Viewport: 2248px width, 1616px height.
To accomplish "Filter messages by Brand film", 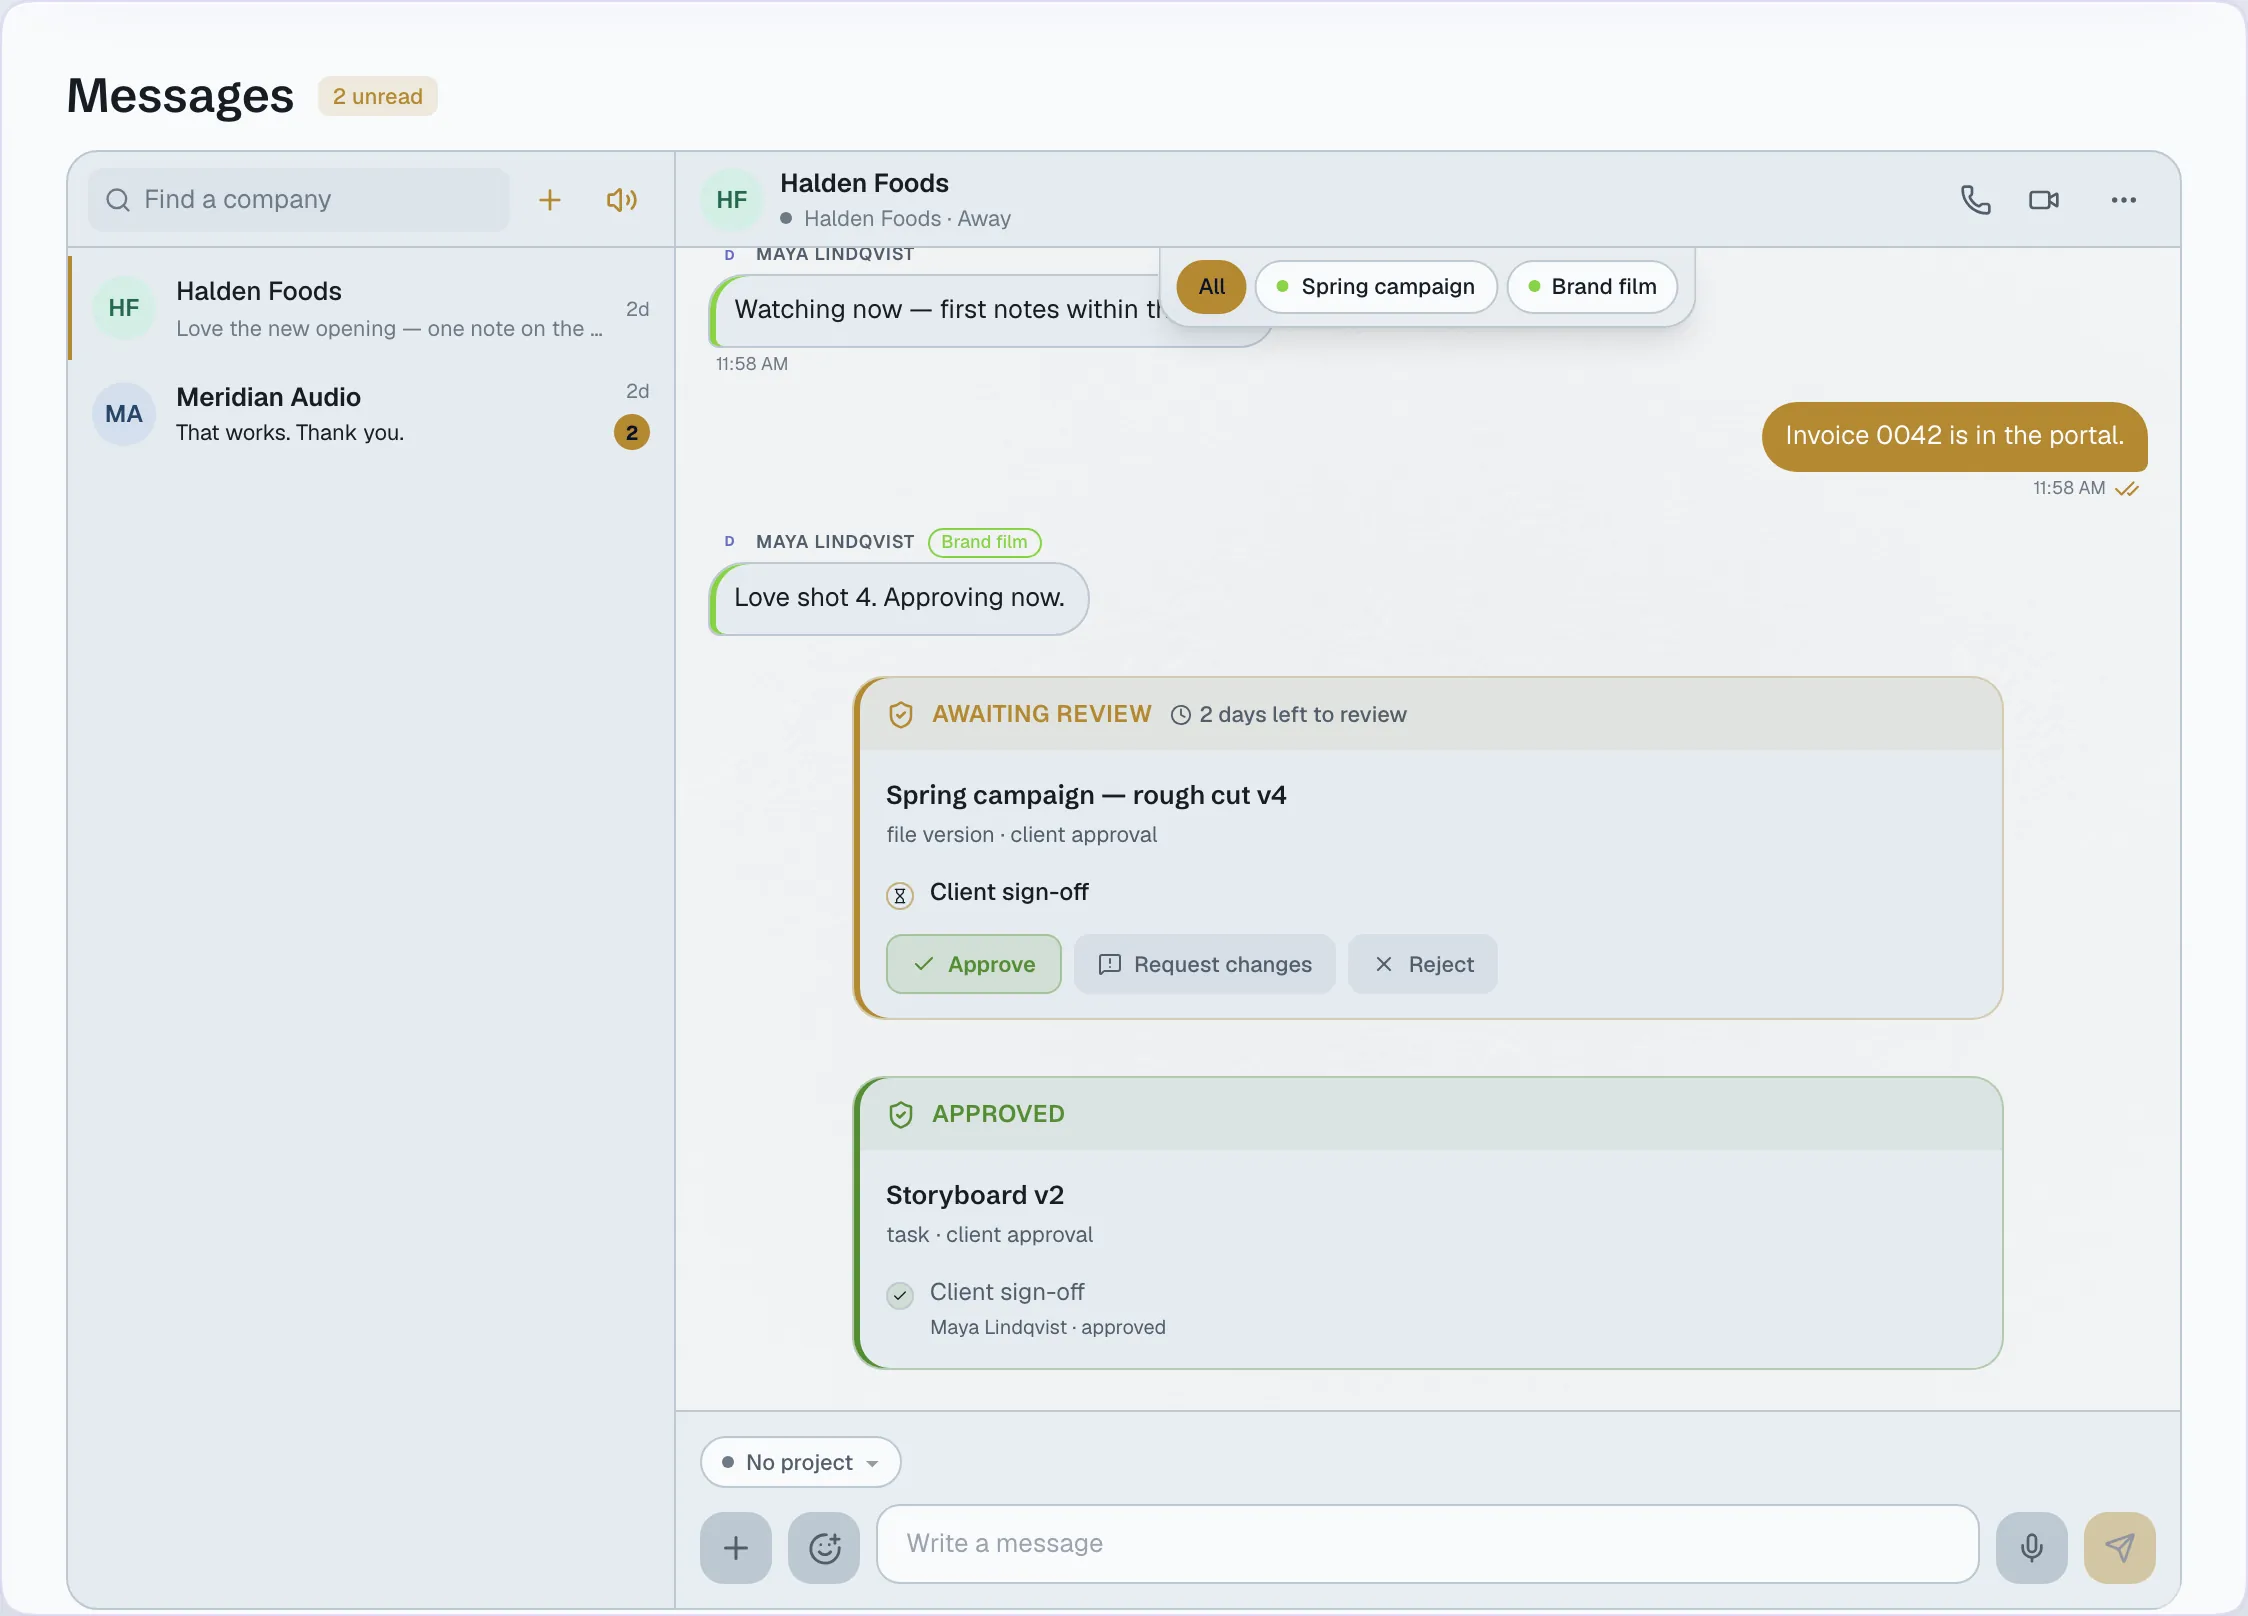I will [1592, 287].
